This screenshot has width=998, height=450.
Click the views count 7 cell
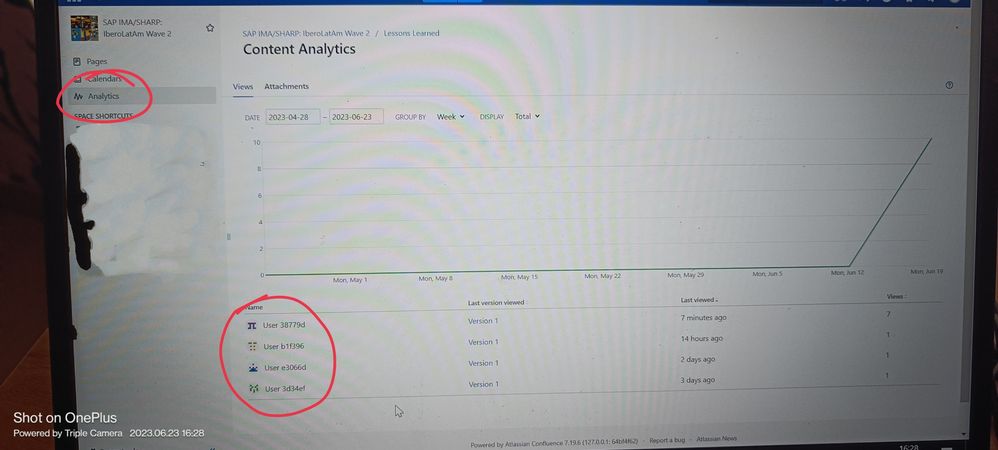click(x=888, y=314)
